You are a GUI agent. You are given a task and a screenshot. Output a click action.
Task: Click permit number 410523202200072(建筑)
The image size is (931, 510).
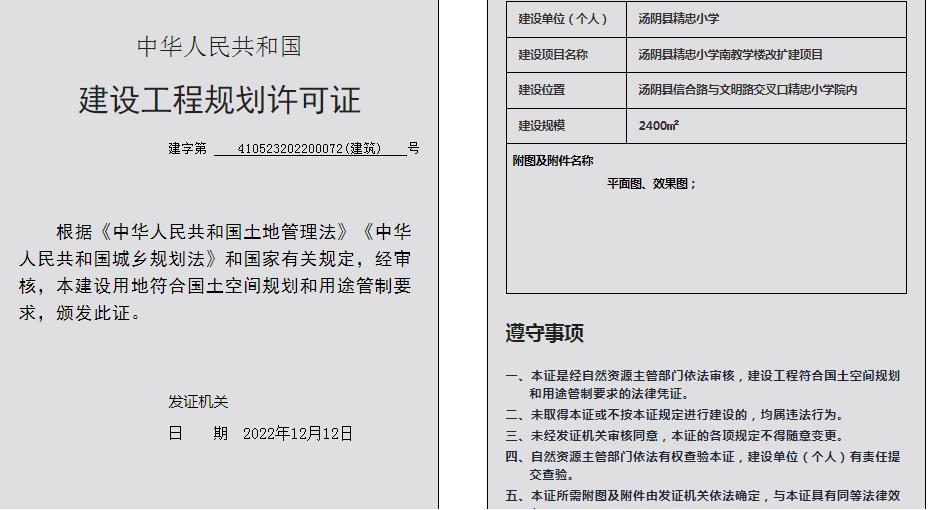coord(309,148)
